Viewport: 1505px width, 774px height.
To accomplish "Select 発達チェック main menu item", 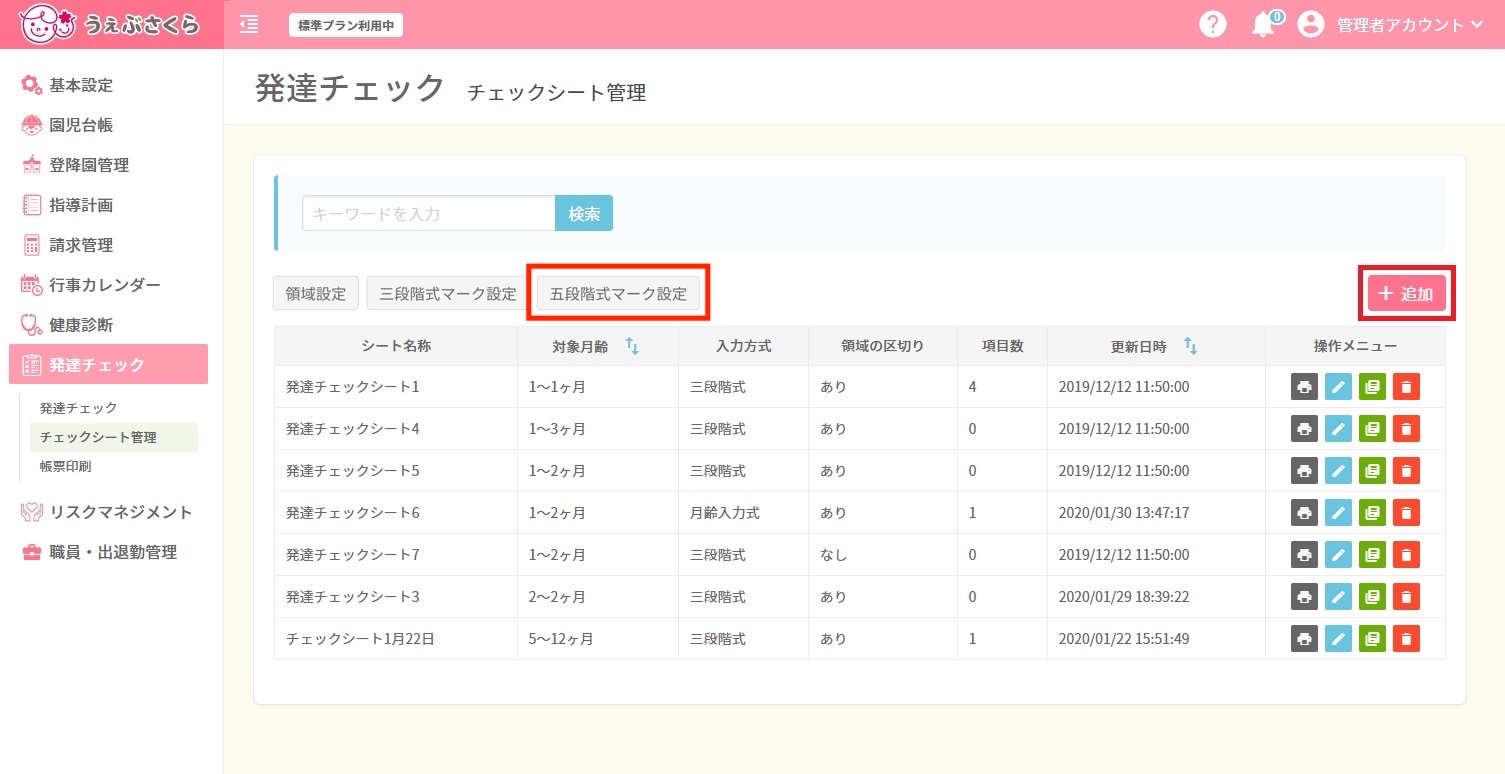I will pos(108,364).
